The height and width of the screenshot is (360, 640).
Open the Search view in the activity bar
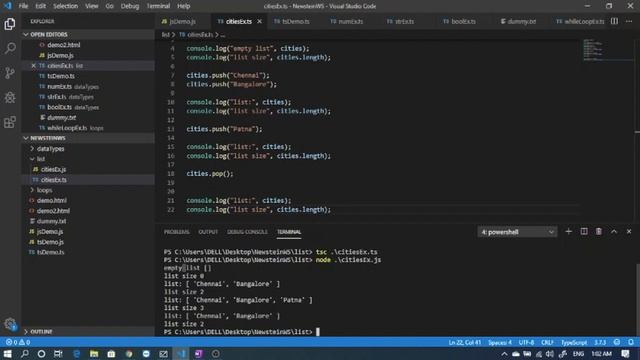[10, 48]
